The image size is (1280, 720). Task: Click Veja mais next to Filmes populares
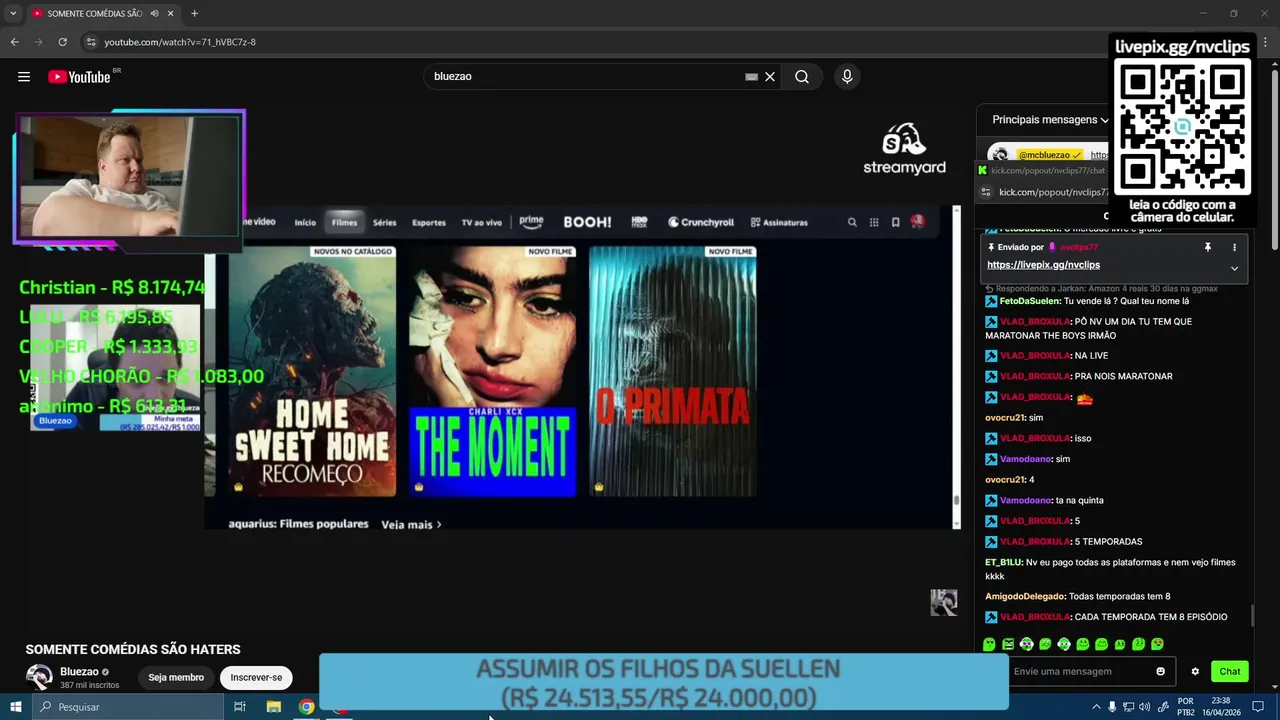point(411,524)
